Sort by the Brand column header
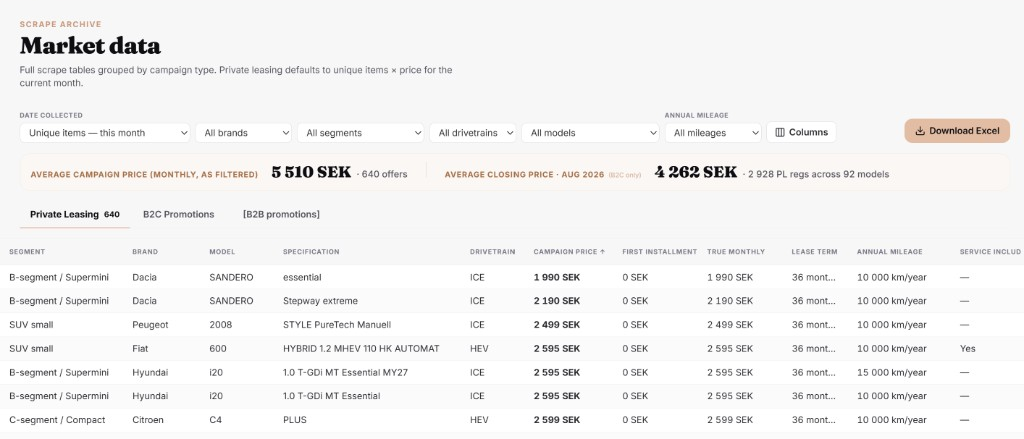1024x439 pixels. click(x=145, y=252)
